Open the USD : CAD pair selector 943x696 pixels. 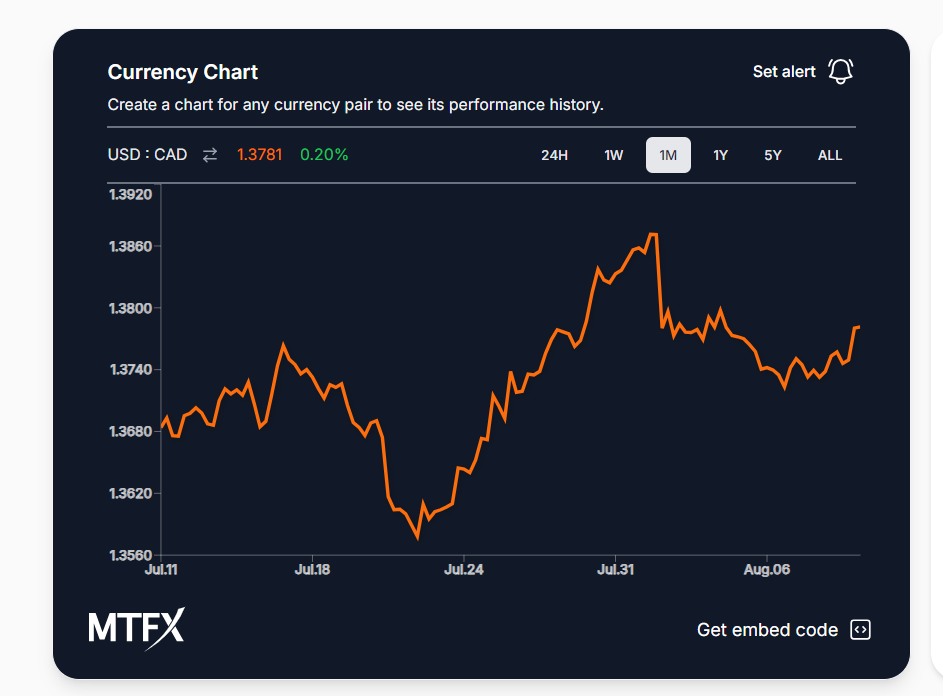click(147, 155)
